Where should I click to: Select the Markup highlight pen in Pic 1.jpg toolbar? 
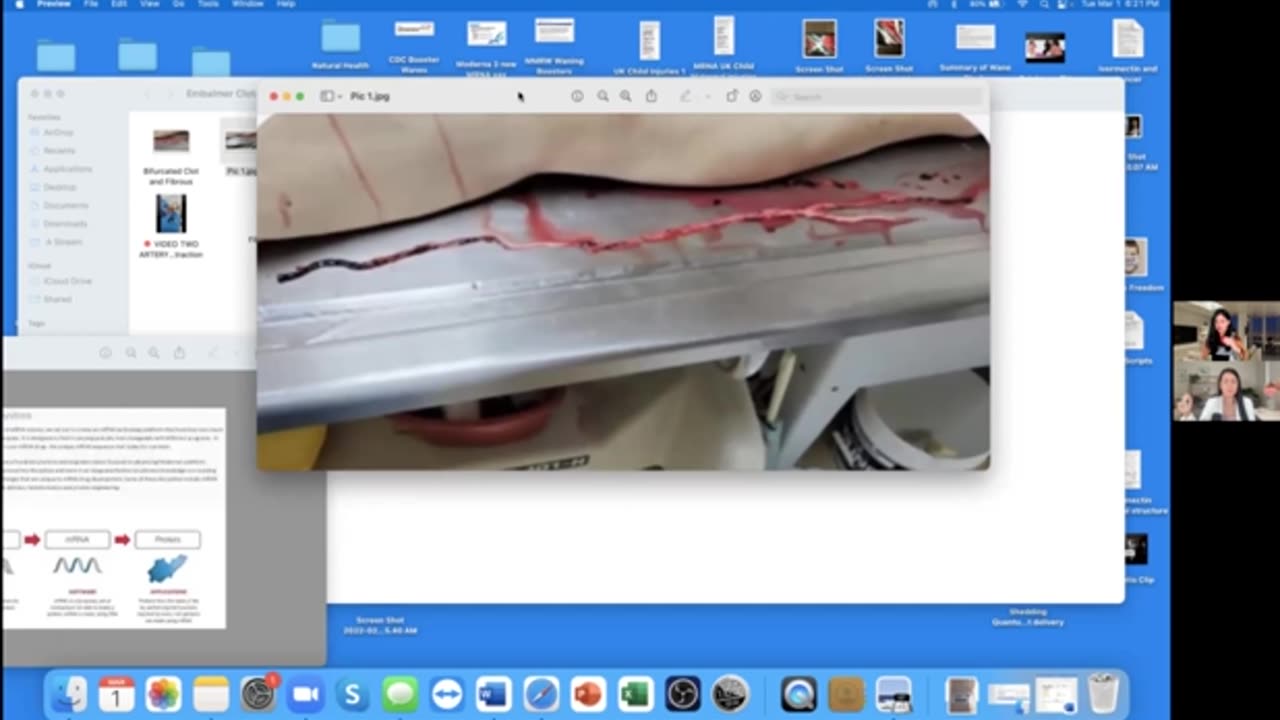coord(686,96)
